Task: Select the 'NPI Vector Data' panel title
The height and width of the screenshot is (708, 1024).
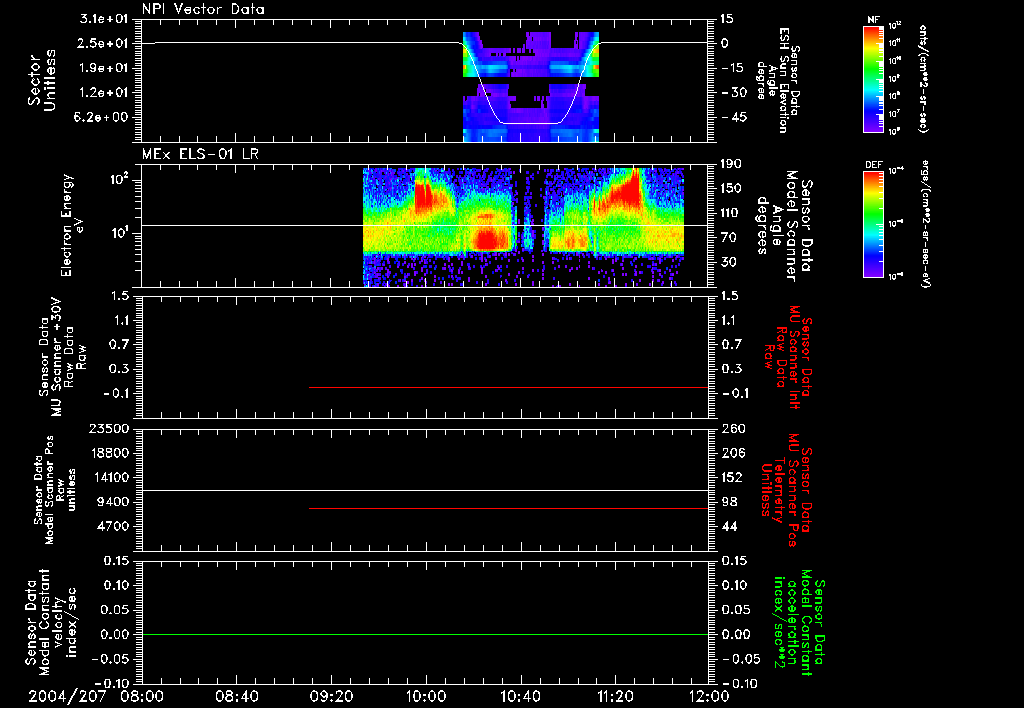Action: pos(203,9)
